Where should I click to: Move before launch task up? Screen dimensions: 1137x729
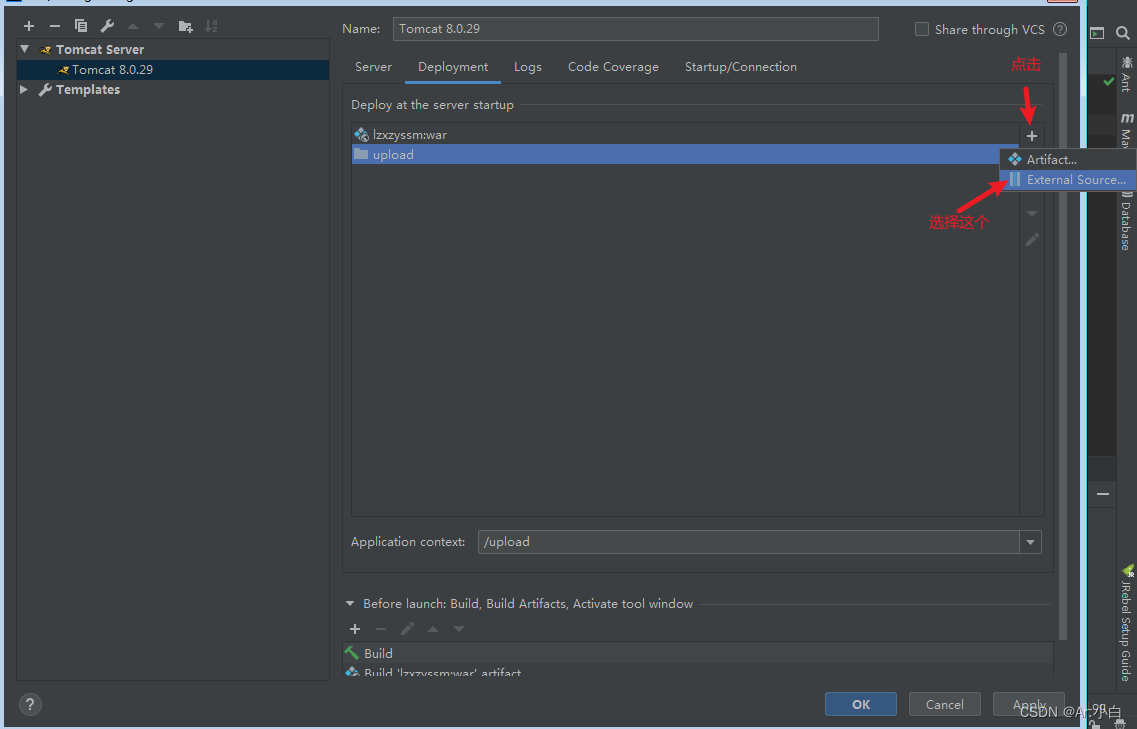click(x=433, y=629)
